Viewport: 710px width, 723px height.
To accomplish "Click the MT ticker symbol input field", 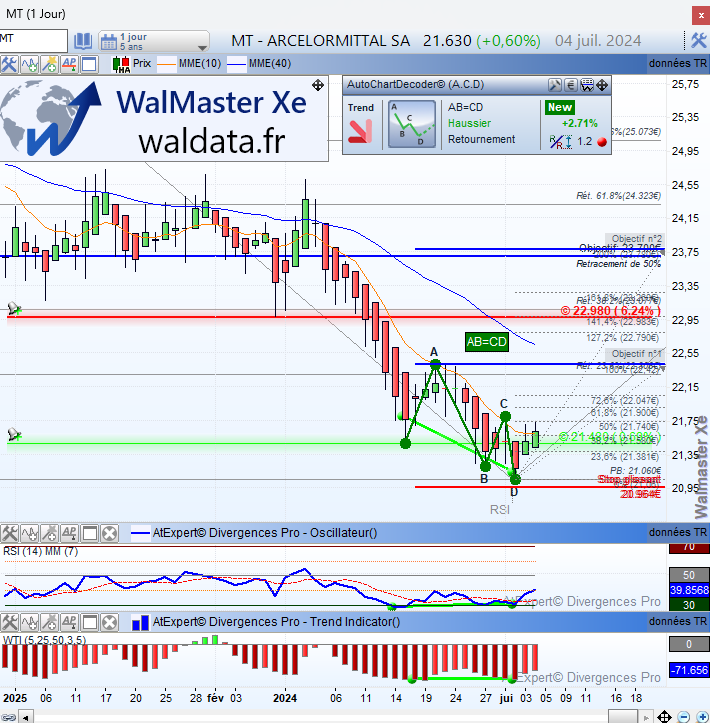I will pyautogui.click(x=33, y=40).
